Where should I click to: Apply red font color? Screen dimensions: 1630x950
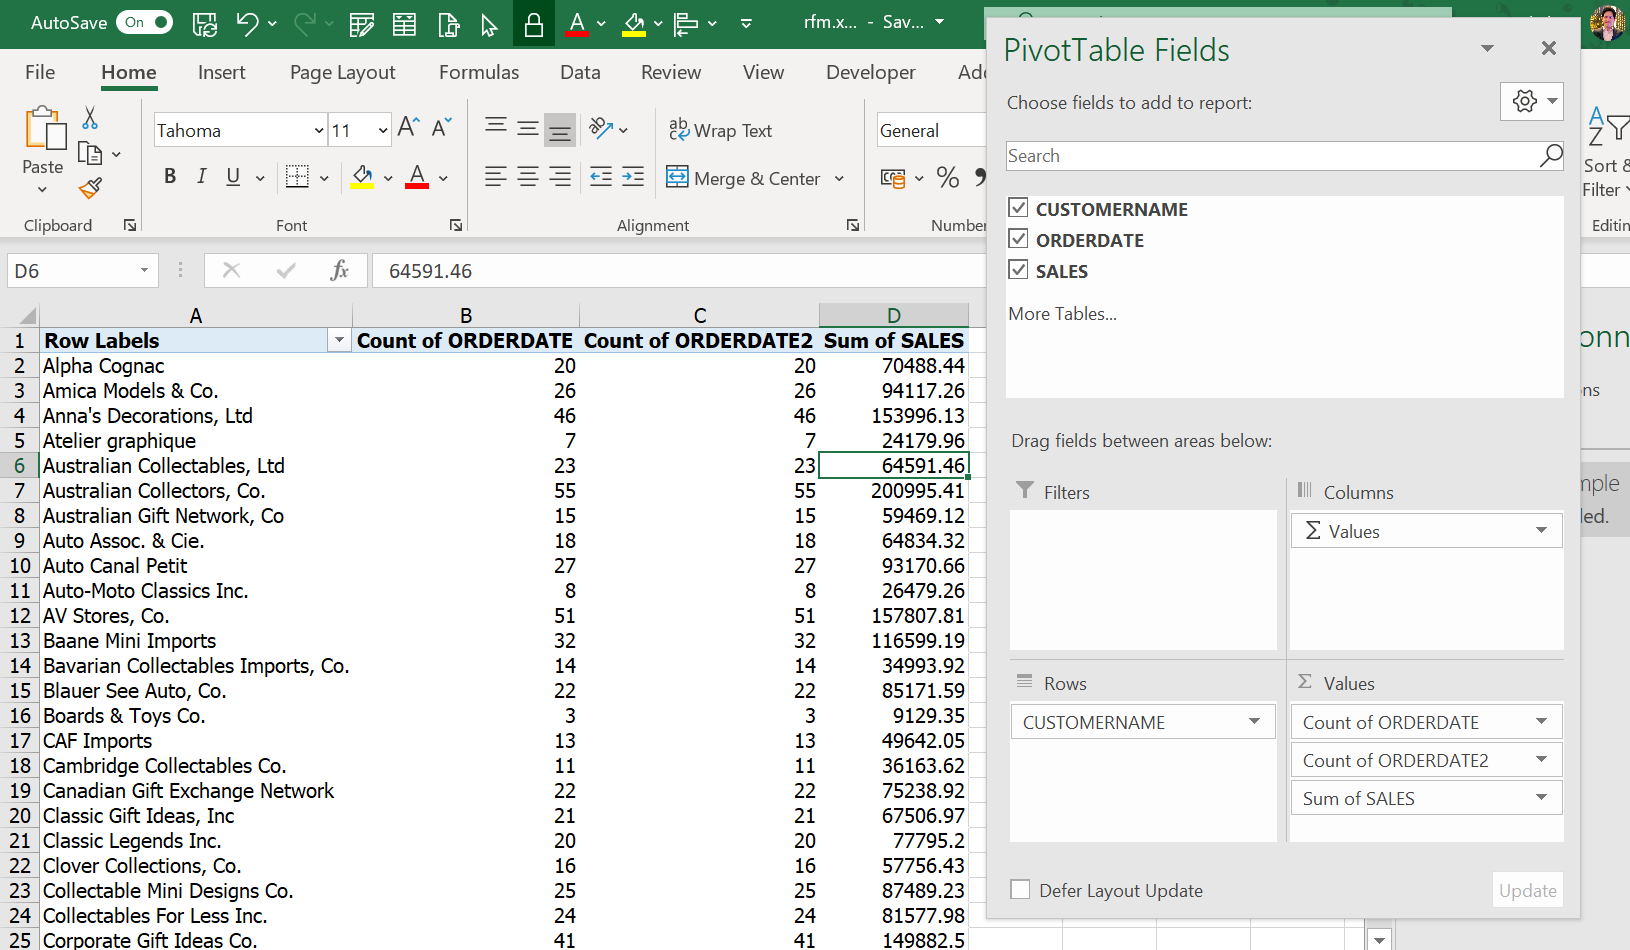[x=416, y=178]
